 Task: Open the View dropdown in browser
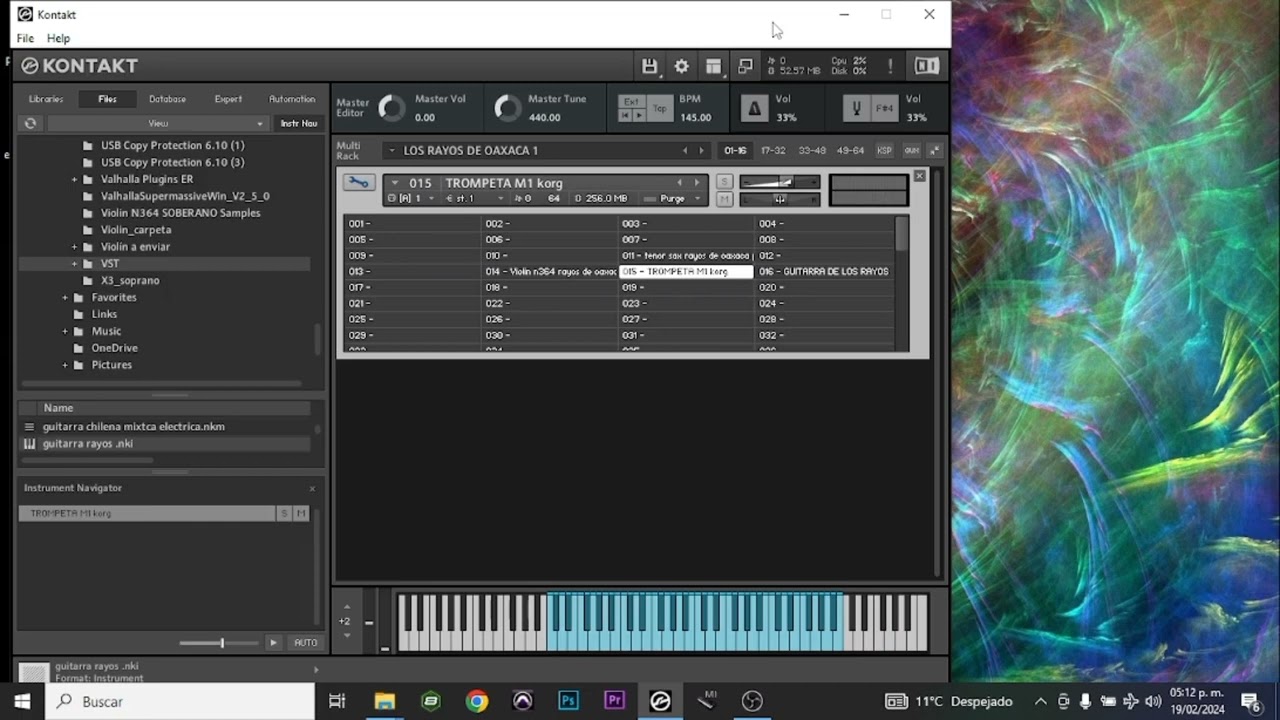coord(158,123)
